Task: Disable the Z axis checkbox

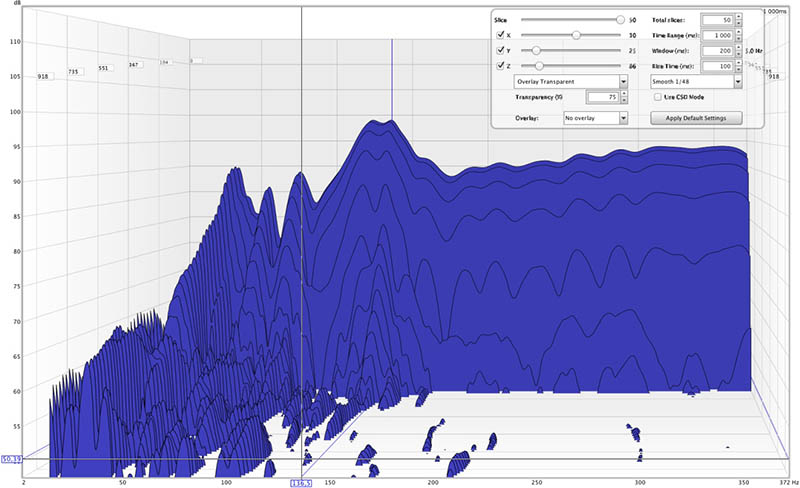Action: (501, 66)
